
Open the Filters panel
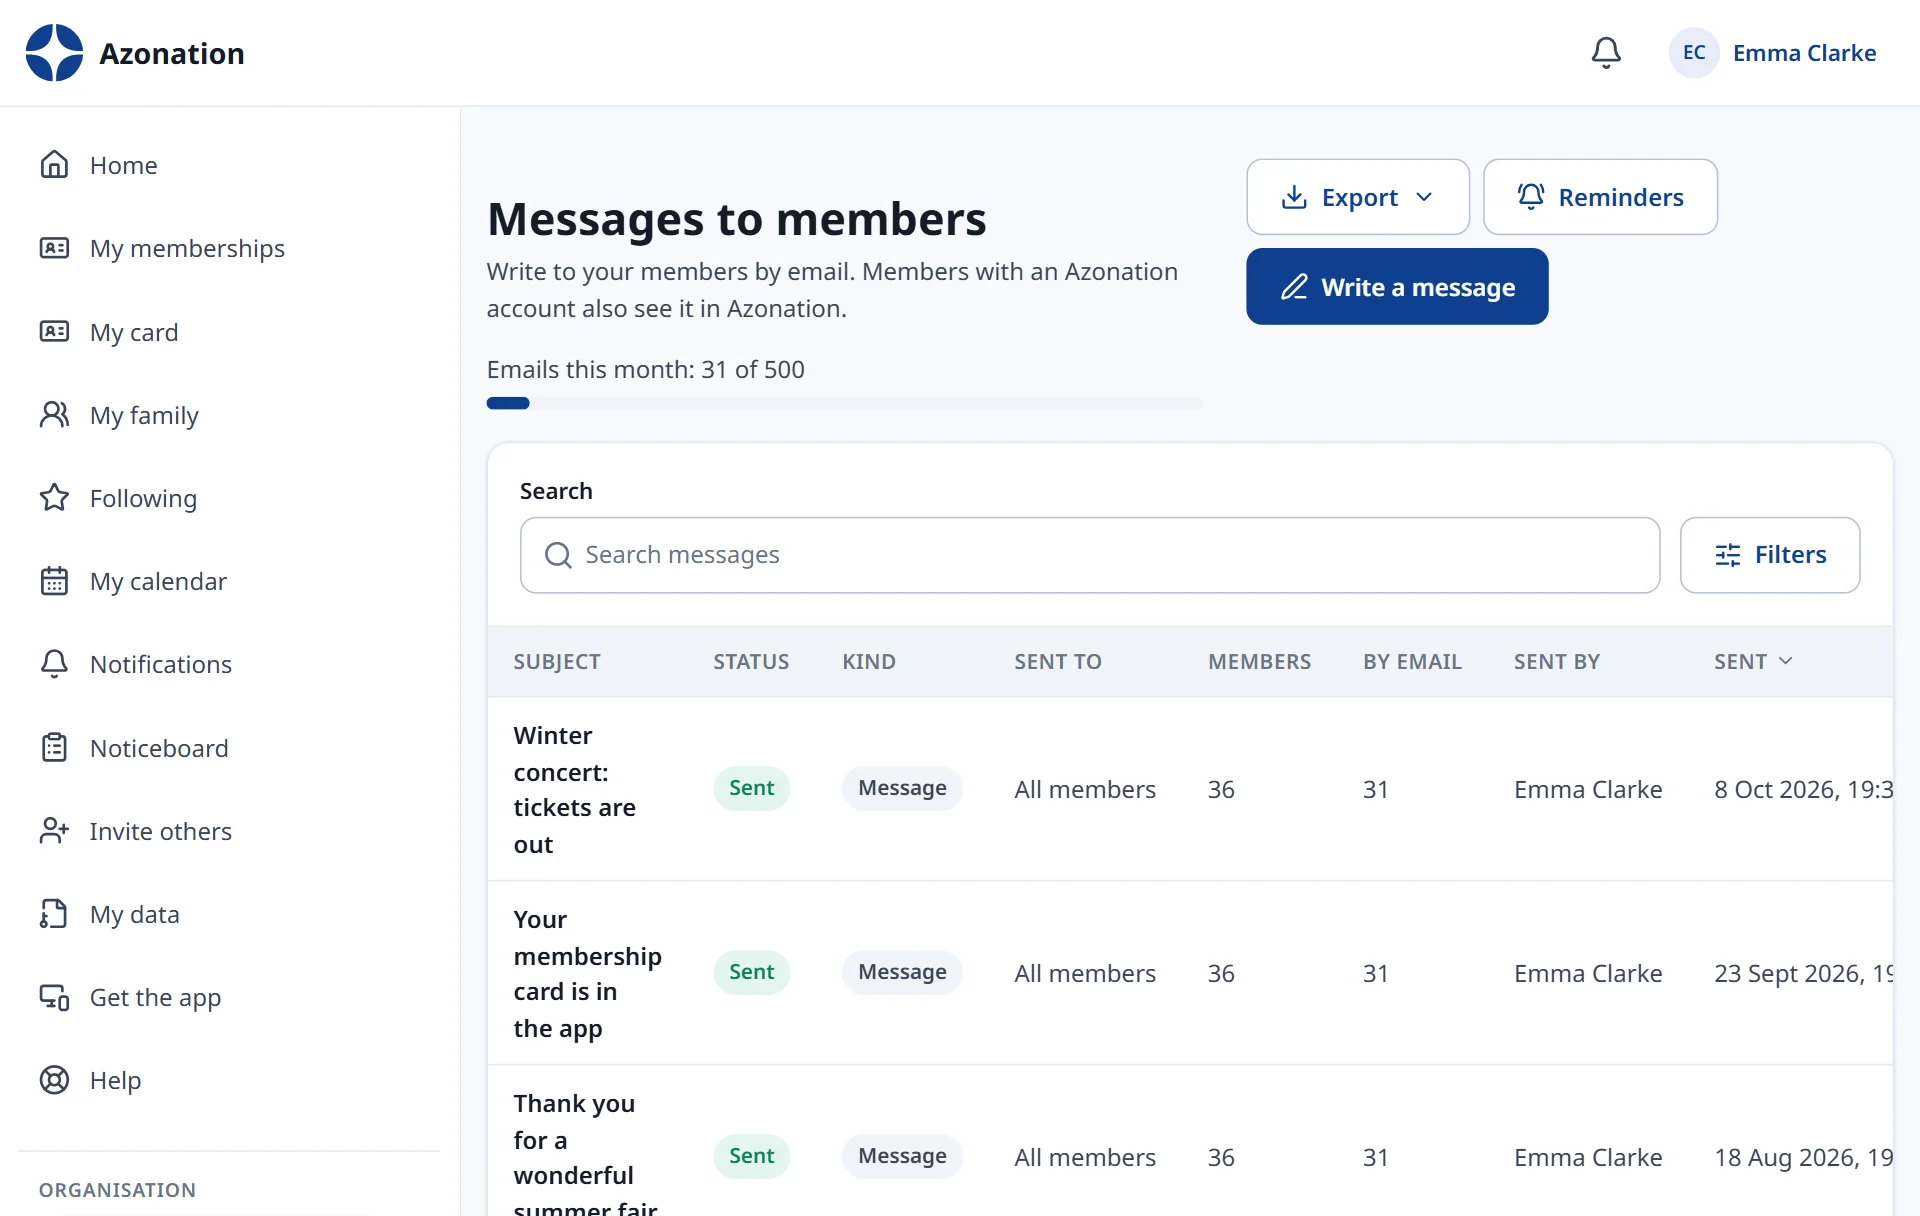pos(1770,555)
